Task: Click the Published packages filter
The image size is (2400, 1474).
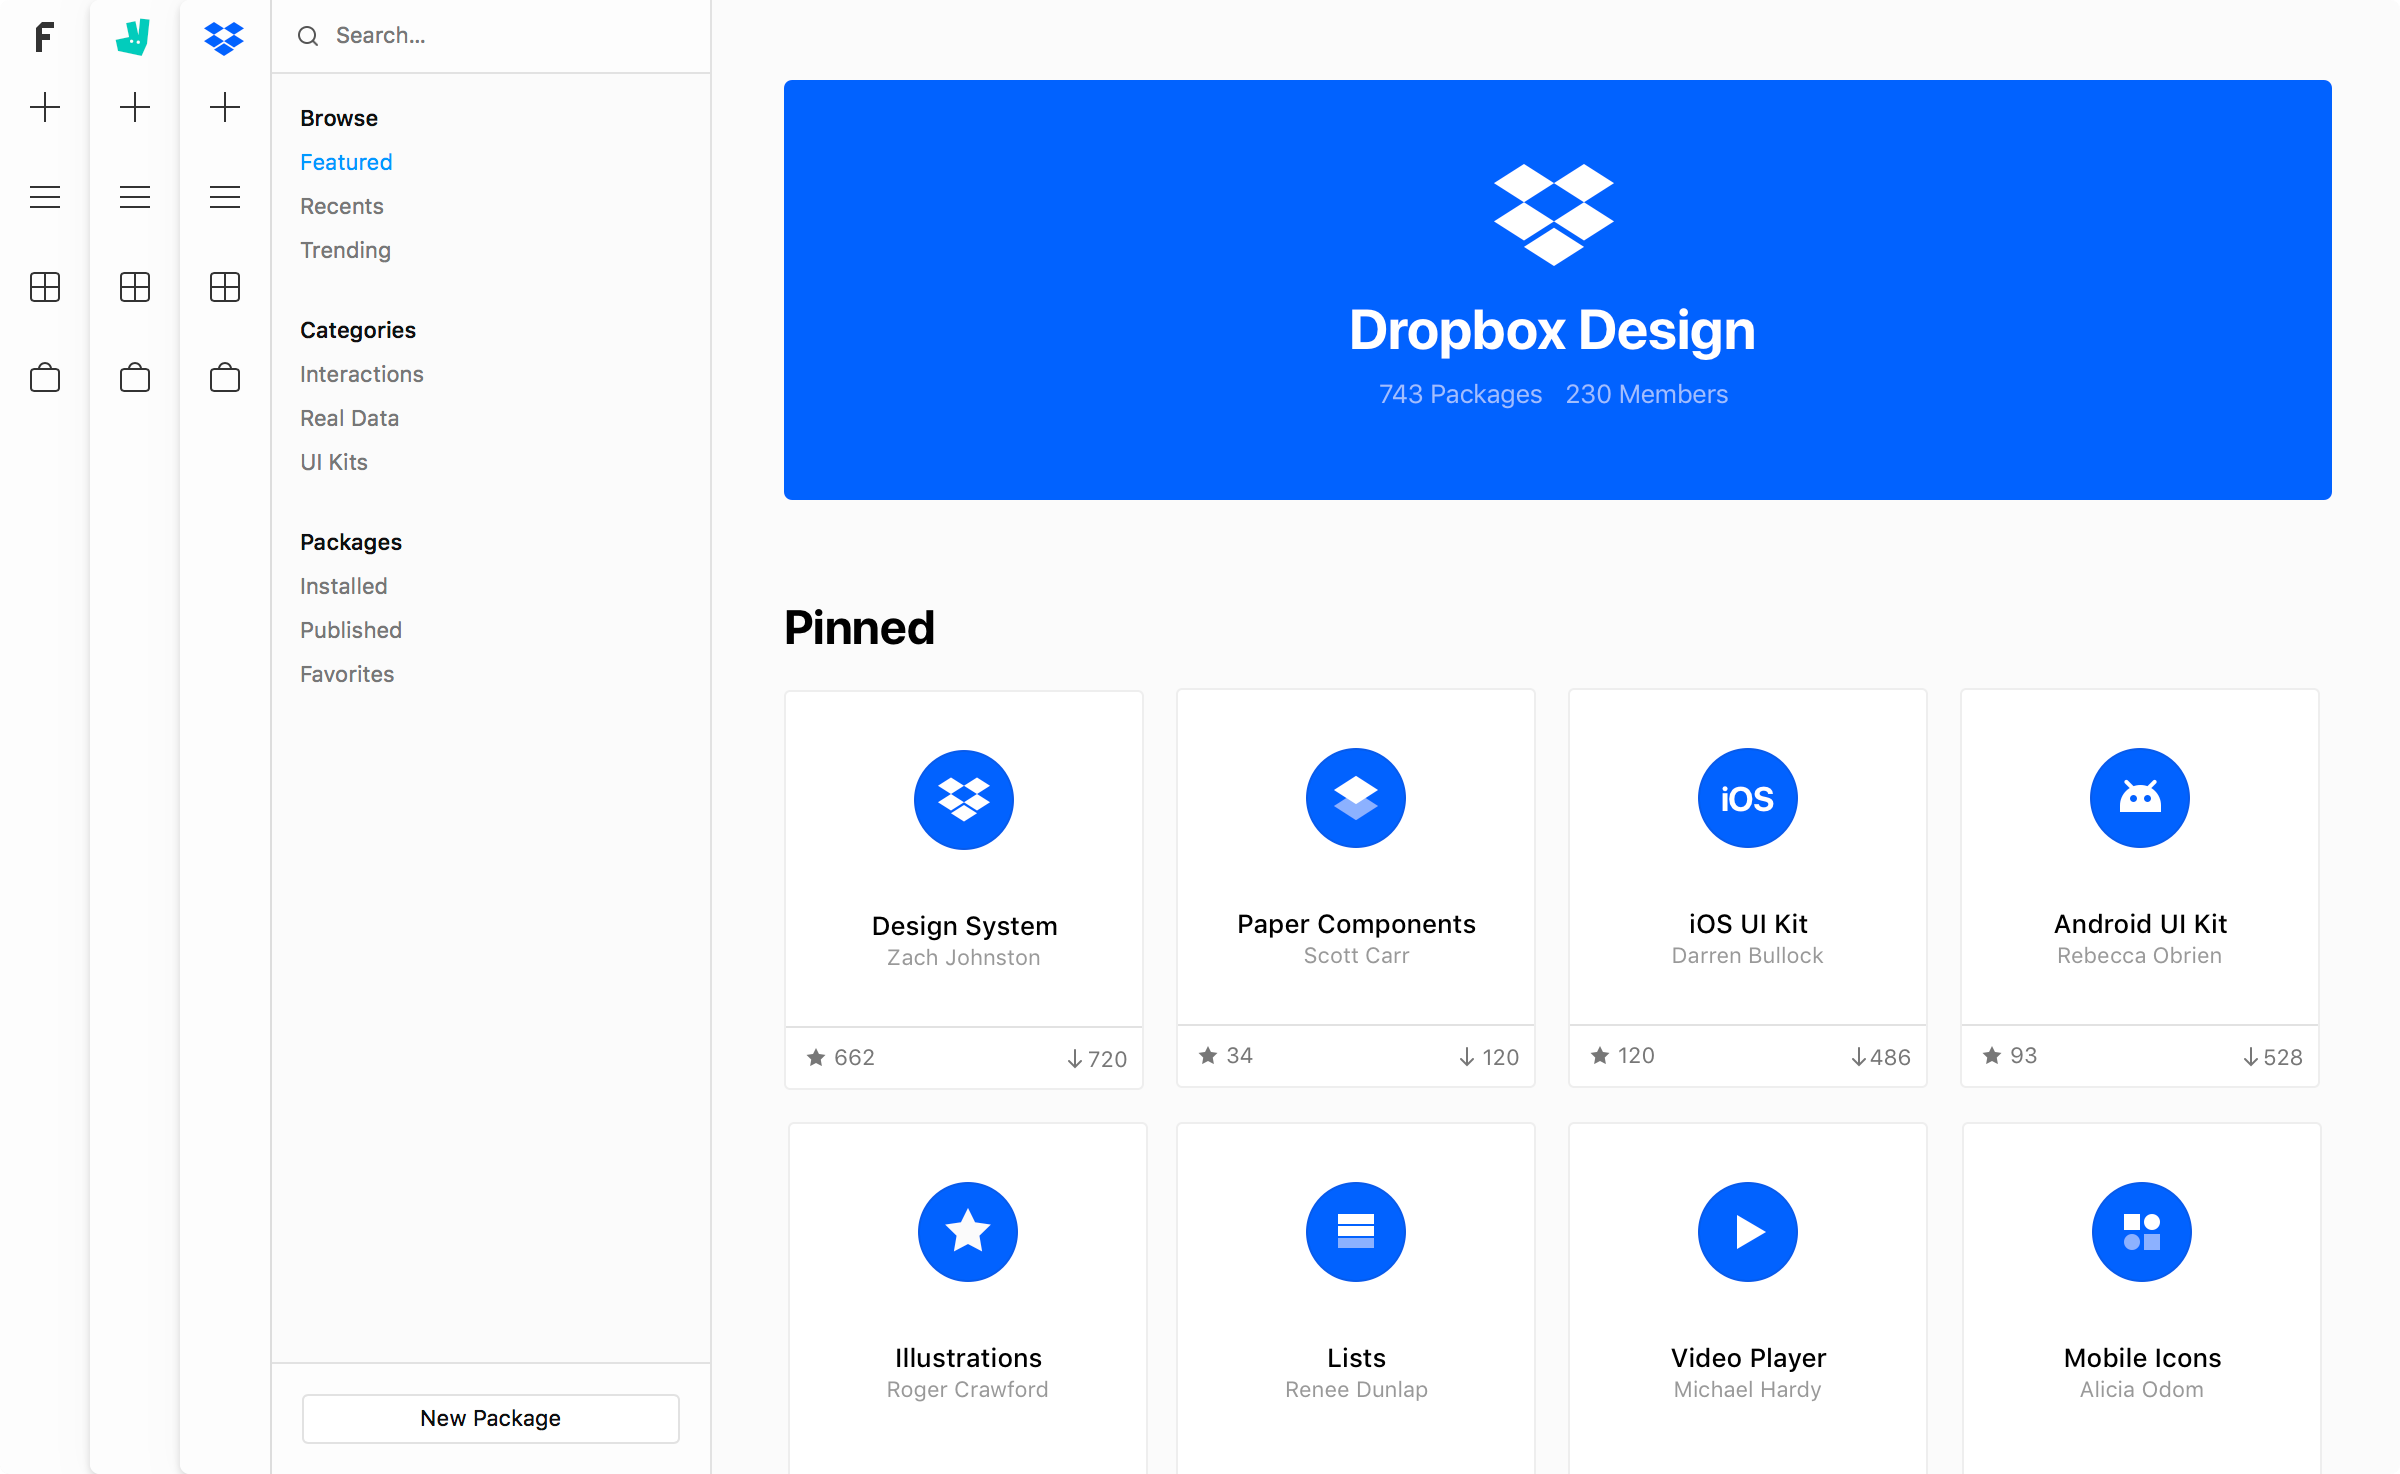Action: [350, 629]
